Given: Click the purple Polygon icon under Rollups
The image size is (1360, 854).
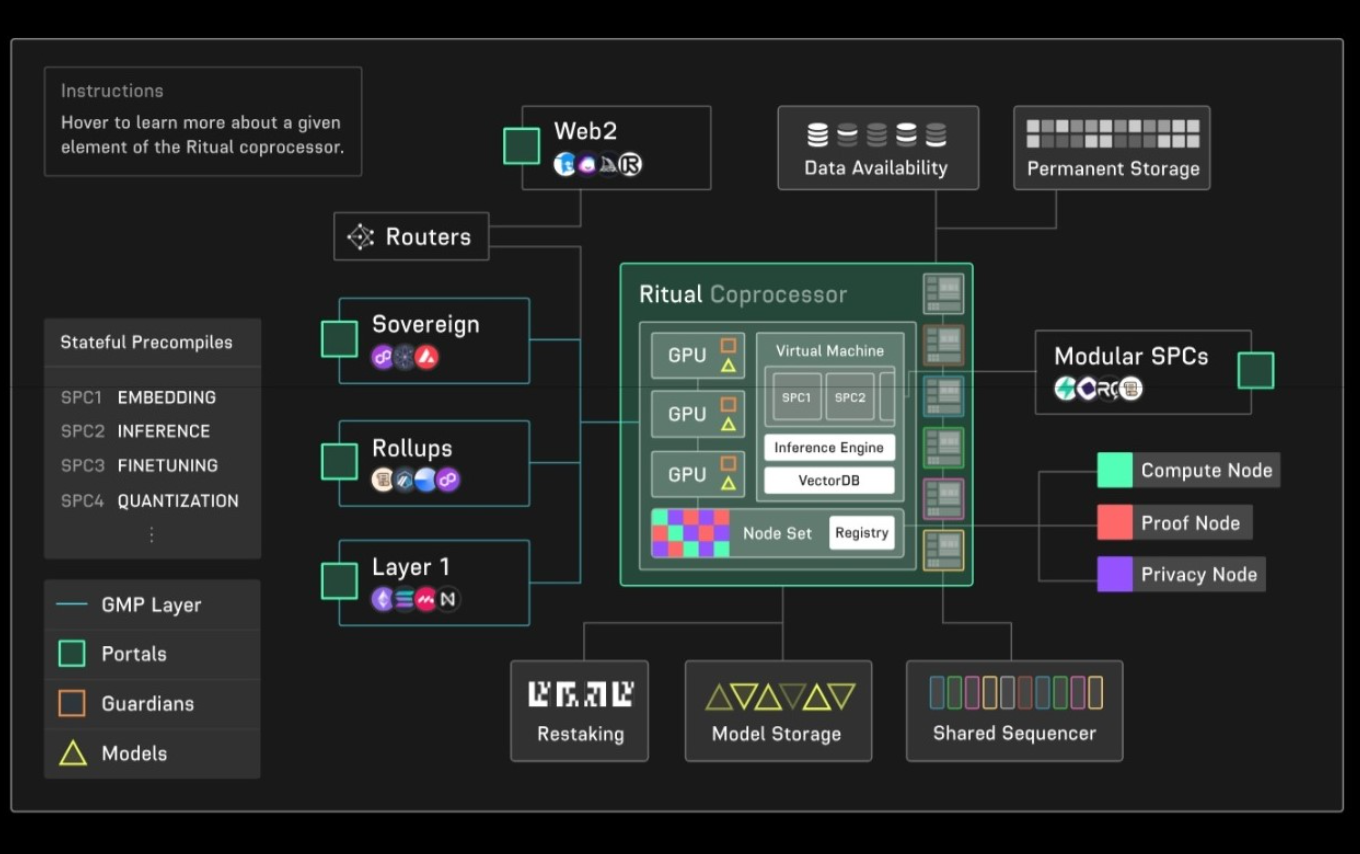Looking at the screenshot, I should tap(448, 480).
